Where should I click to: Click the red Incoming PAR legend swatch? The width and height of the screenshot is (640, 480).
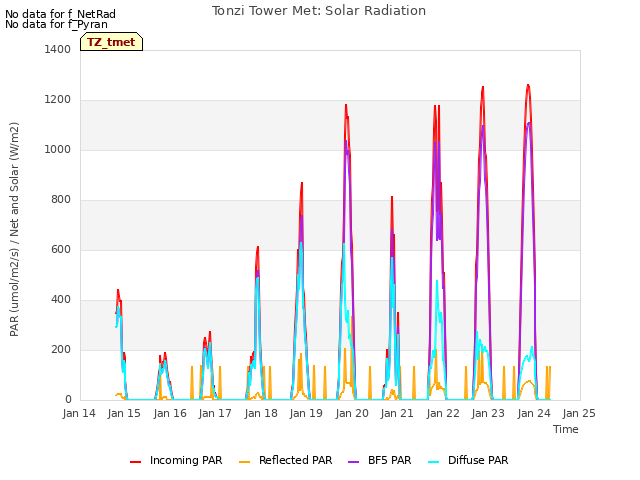(136, 462)
